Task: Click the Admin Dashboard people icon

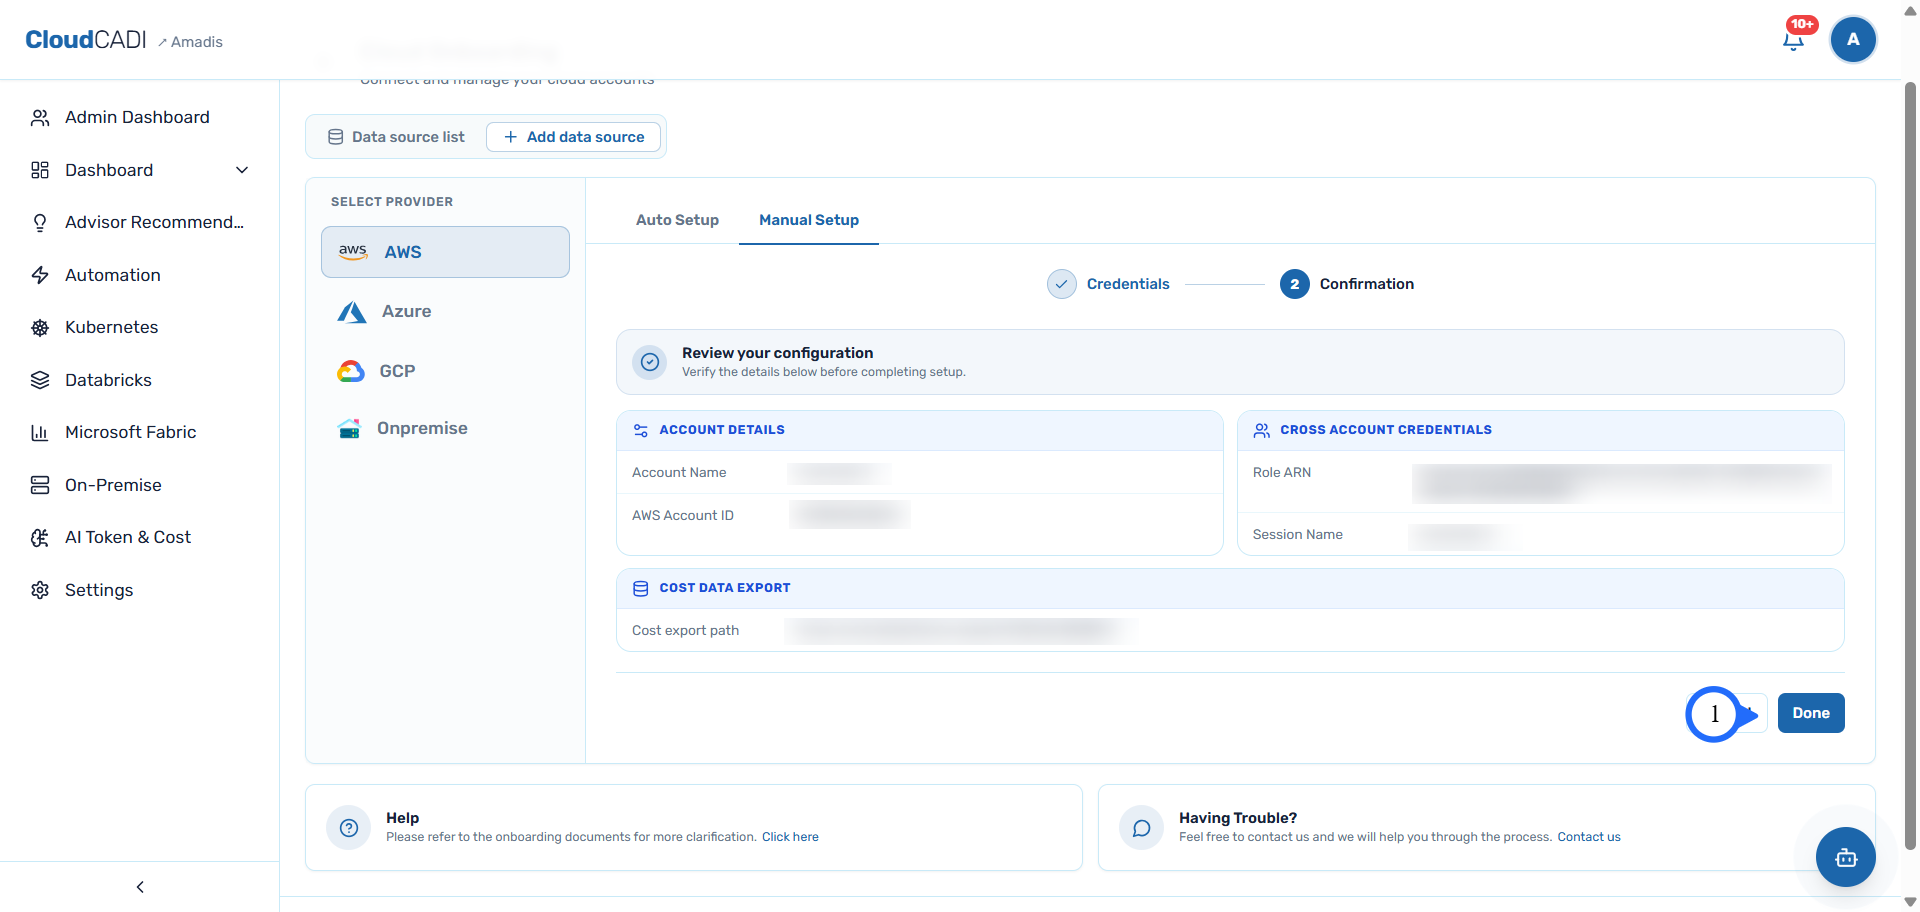Action: (40, 118)
